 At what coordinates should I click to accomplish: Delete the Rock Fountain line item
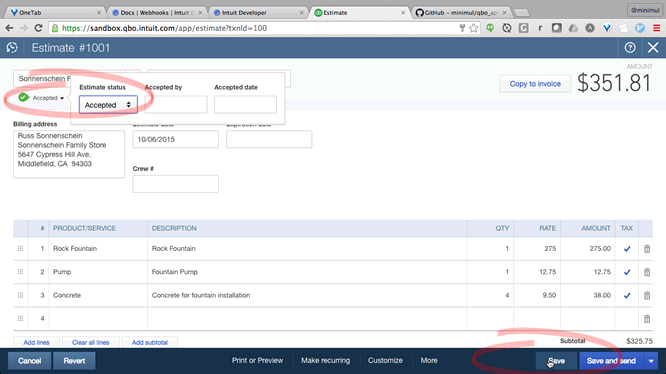coord(647,249)
